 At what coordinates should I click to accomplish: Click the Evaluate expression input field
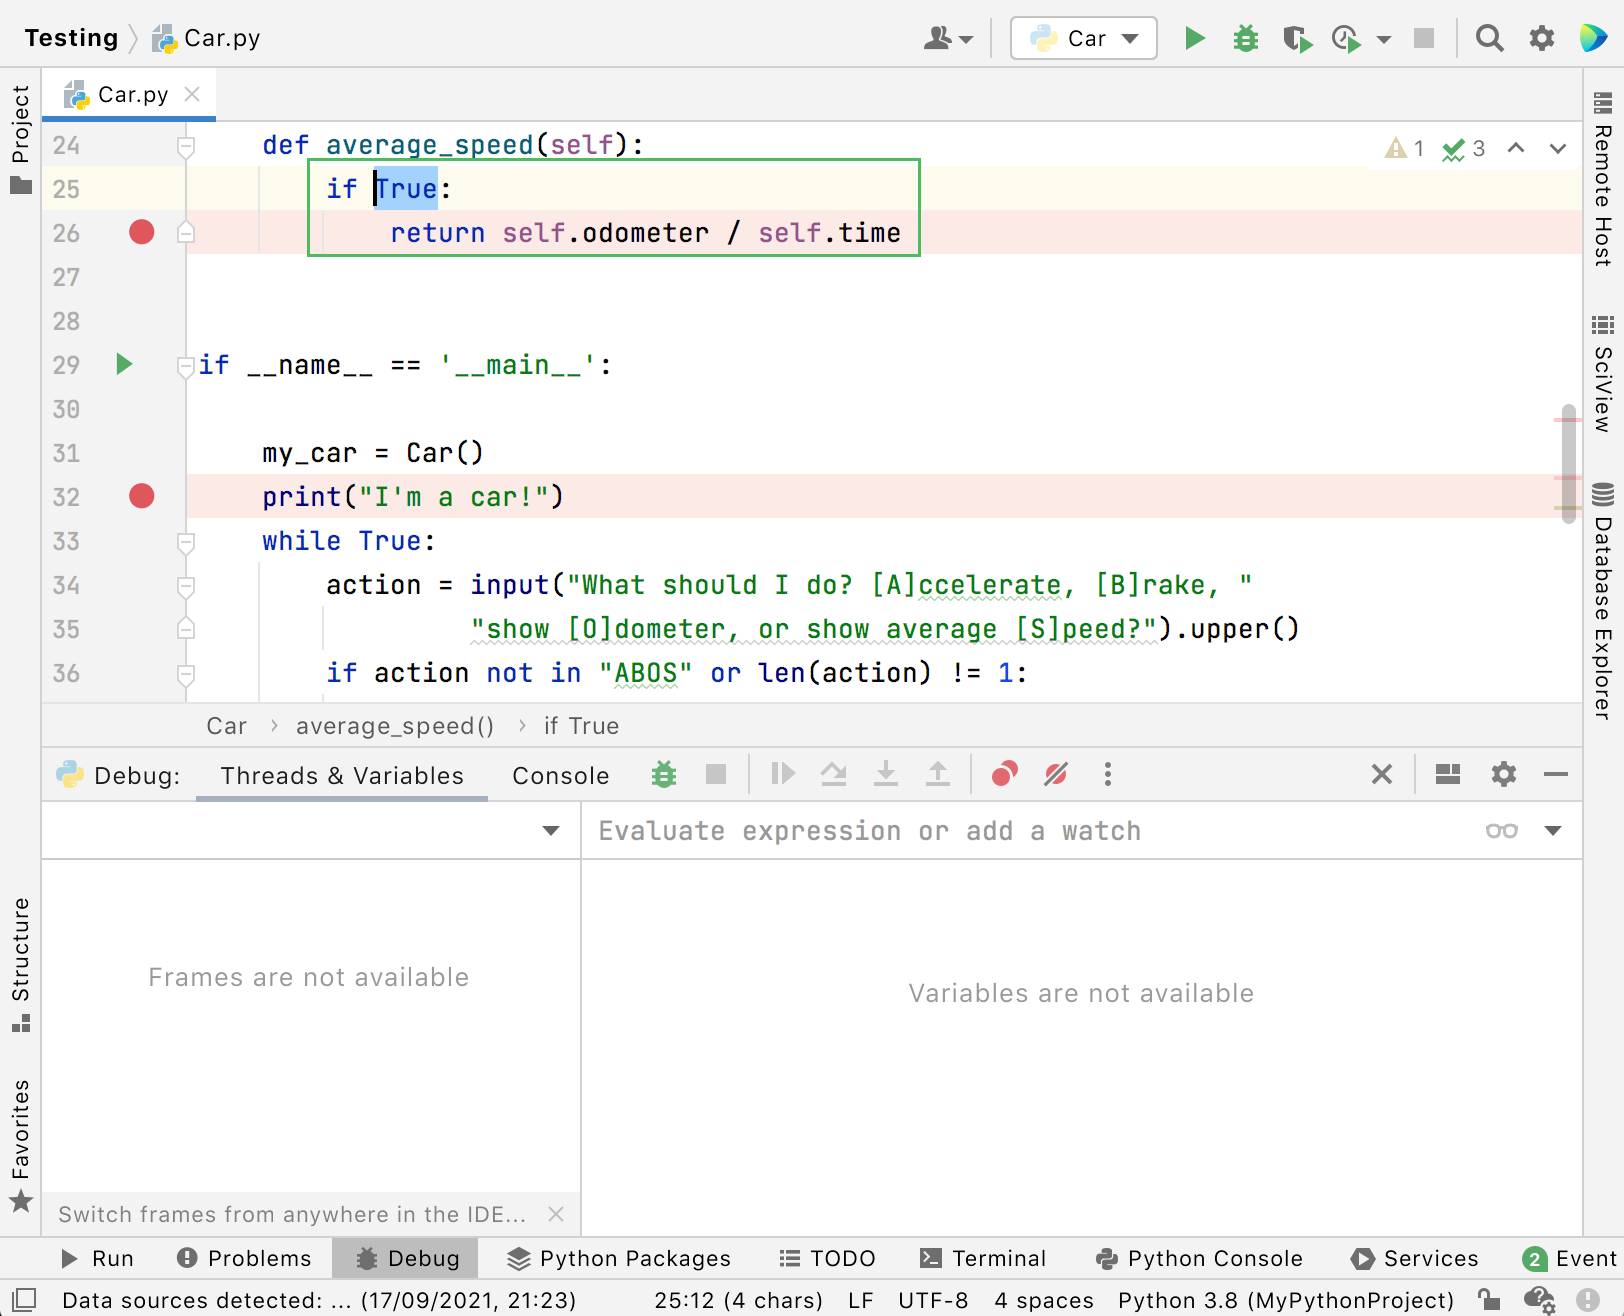point(1000,831)
